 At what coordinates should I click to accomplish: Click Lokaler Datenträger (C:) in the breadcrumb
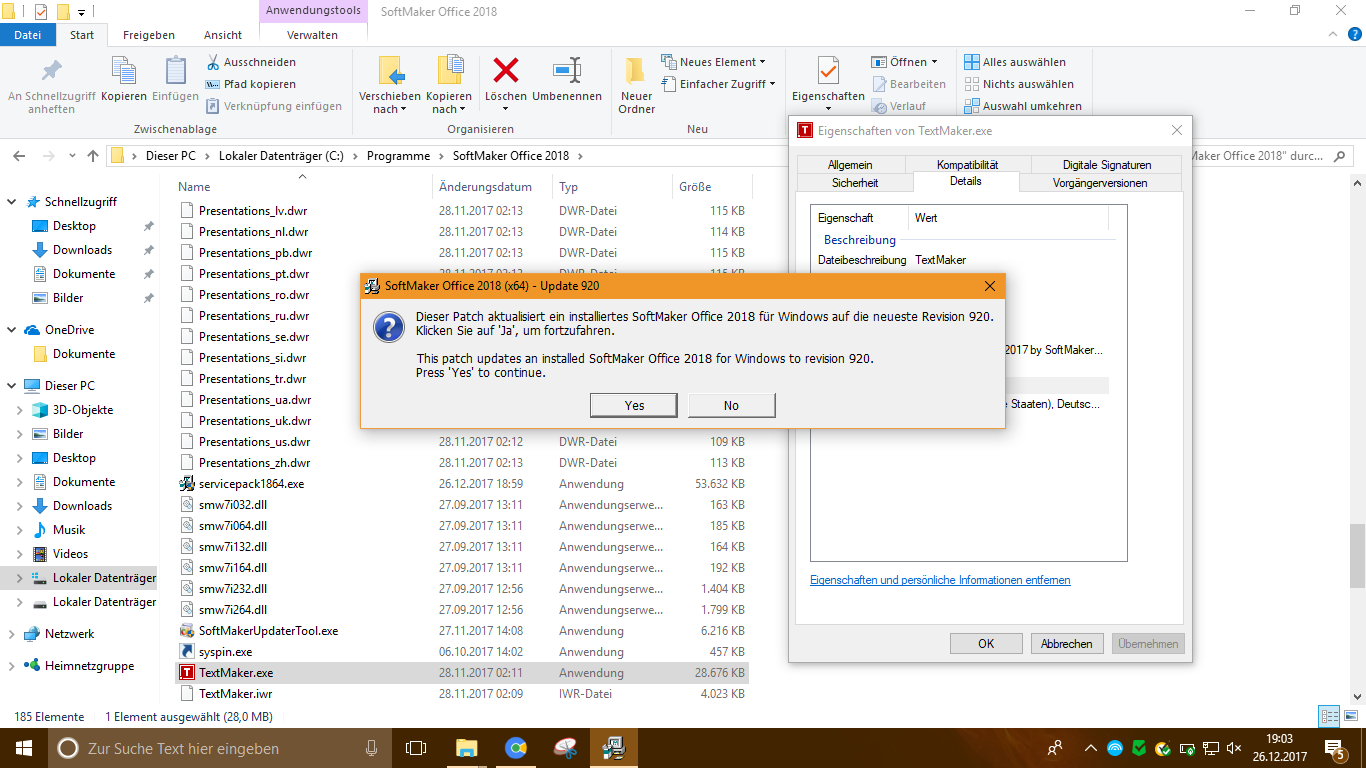tap(280, 156)
